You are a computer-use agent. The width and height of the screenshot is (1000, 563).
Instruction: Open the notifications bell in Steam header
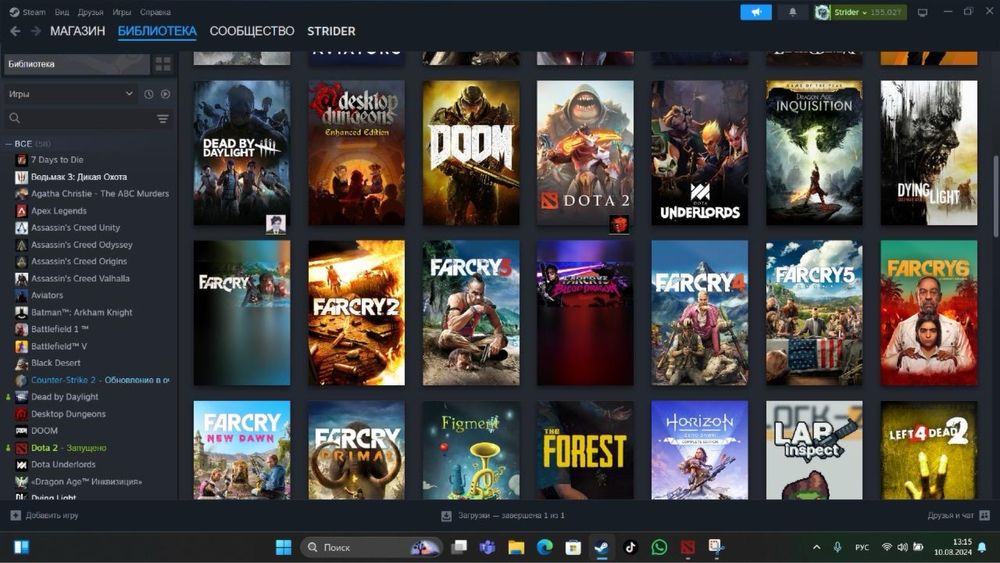[x=793, y=12]
